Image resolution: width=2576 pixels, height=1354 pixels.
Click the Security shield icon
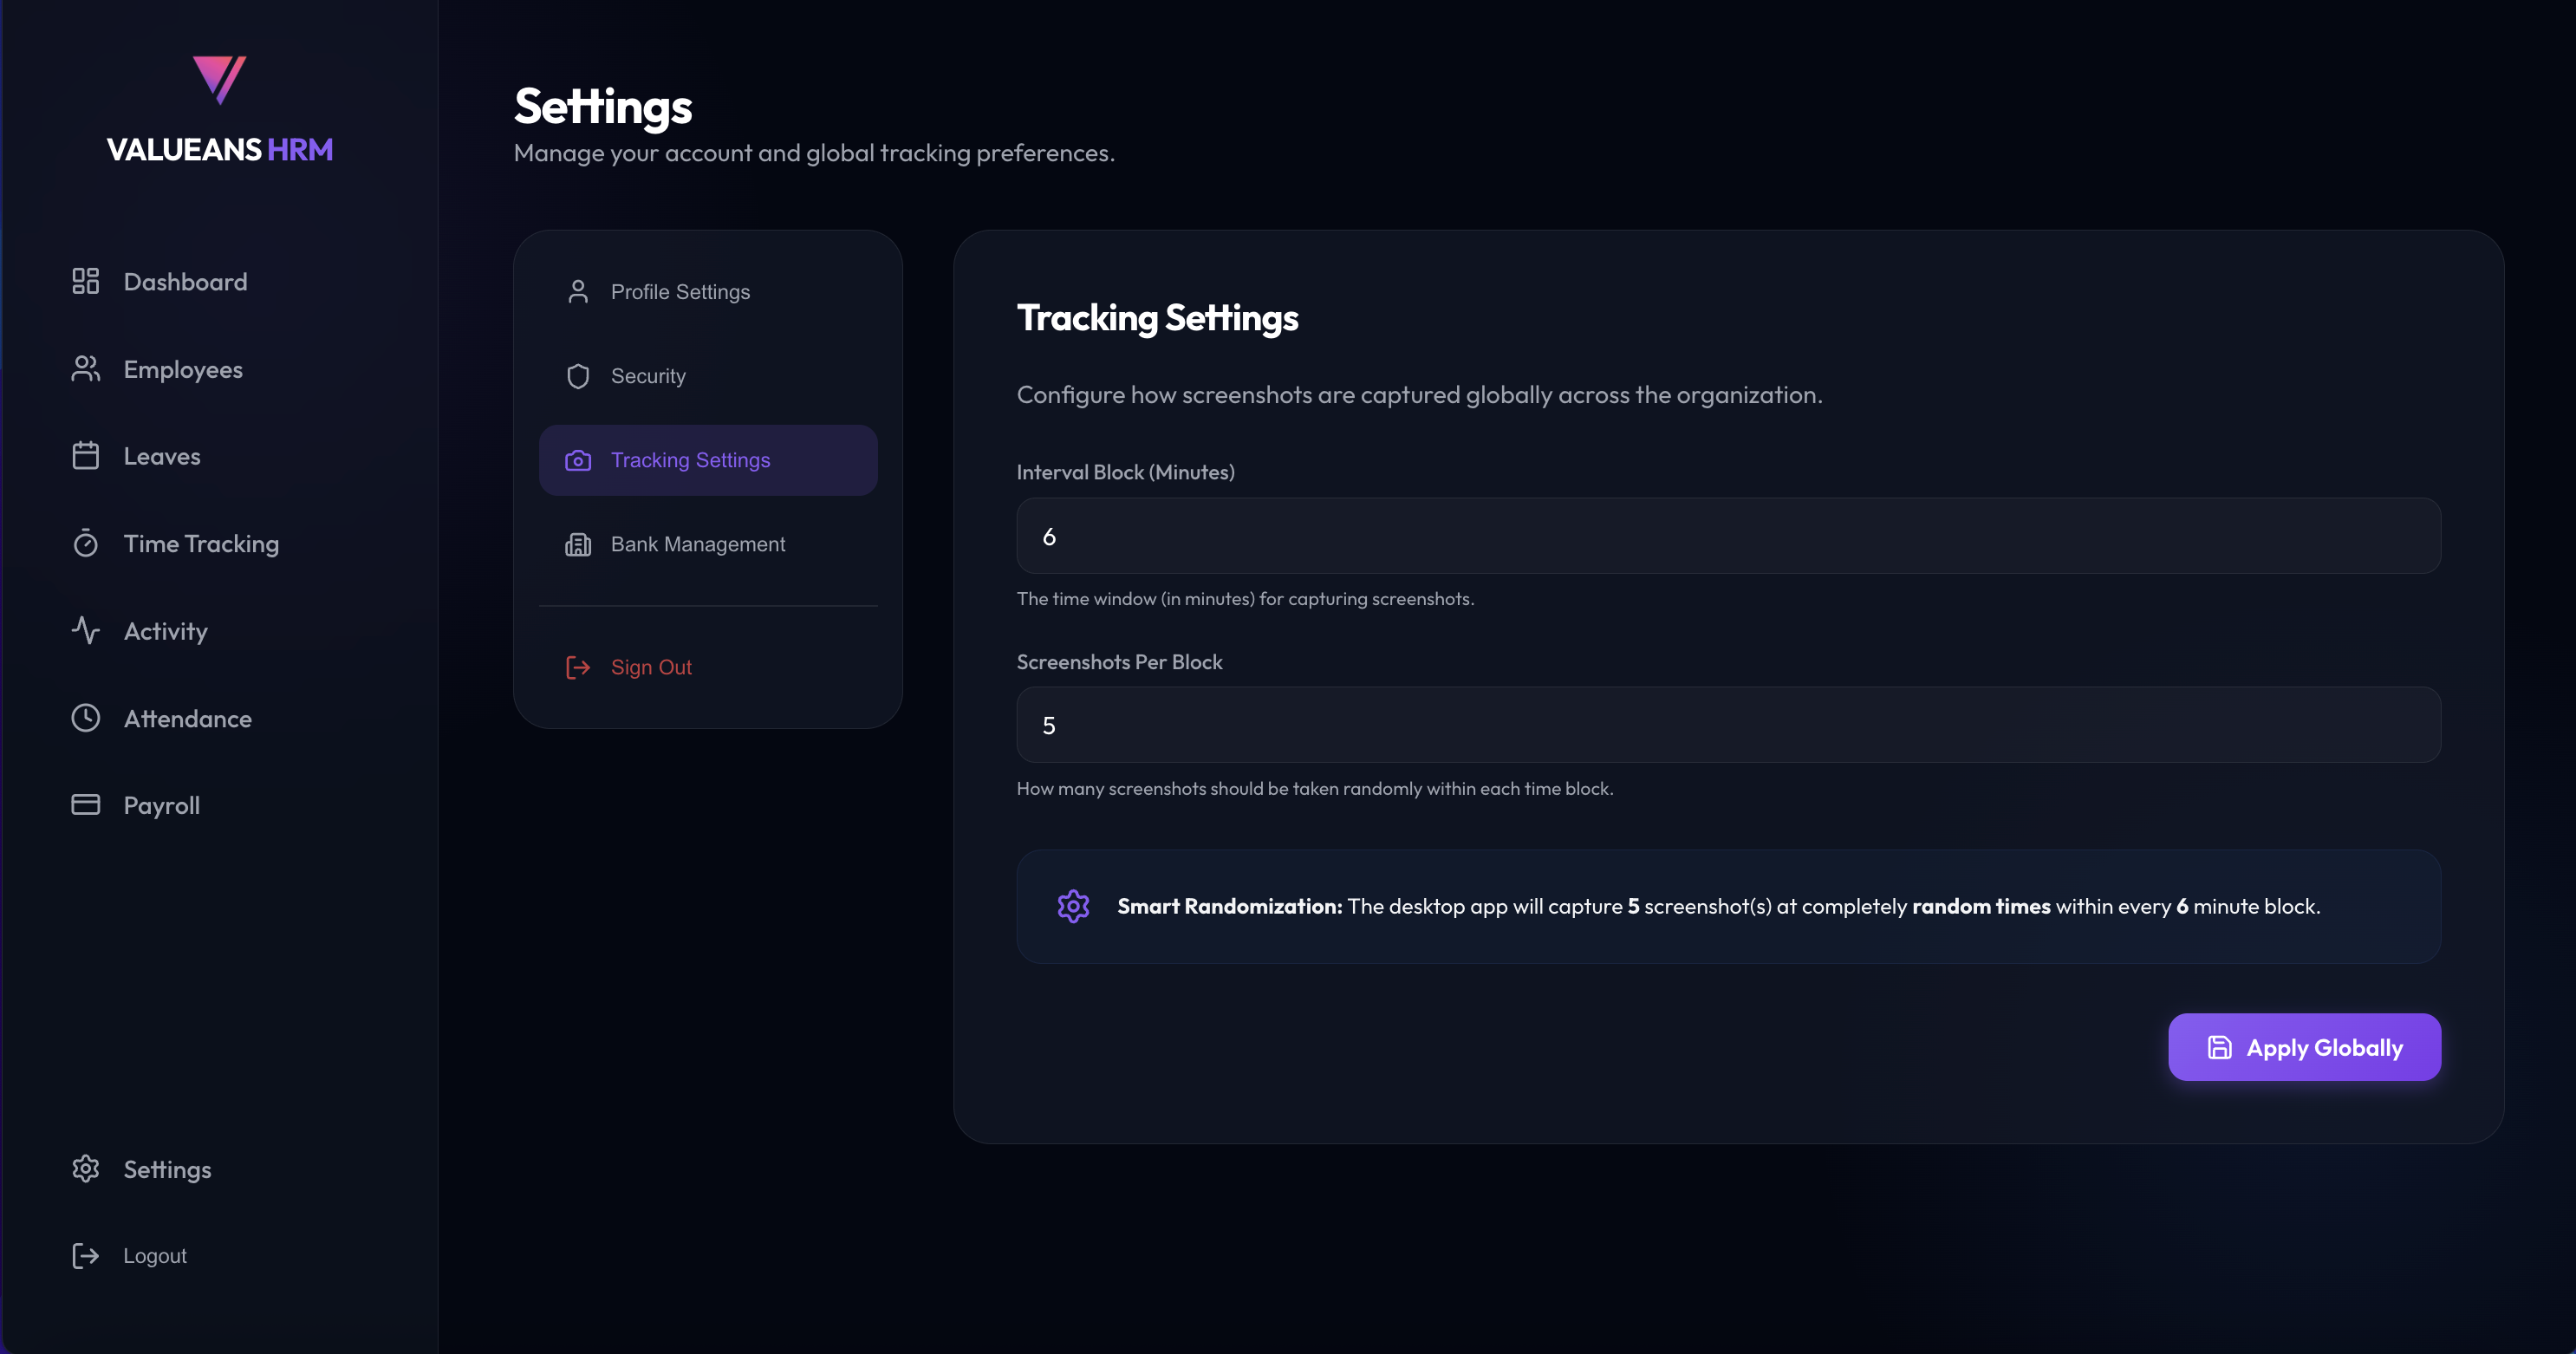pyautogui.click(x=578, y=376)
